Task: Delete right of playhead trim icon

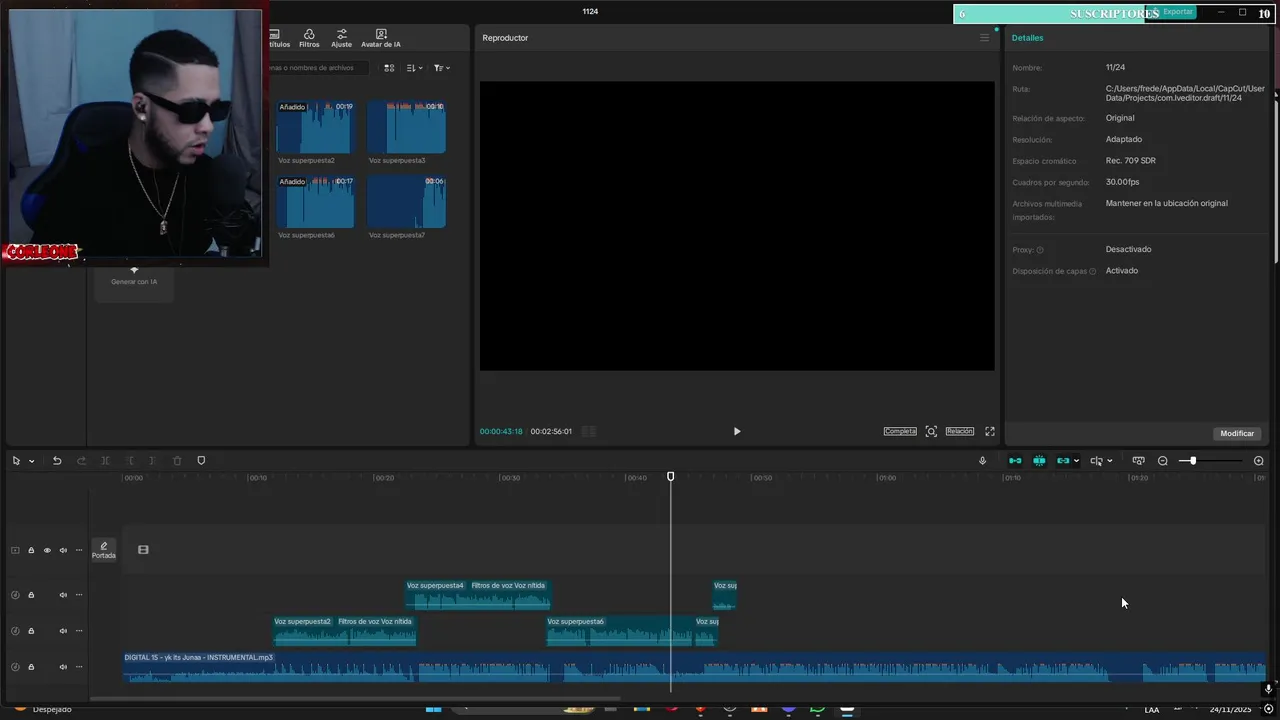Action: coord(152,460)
